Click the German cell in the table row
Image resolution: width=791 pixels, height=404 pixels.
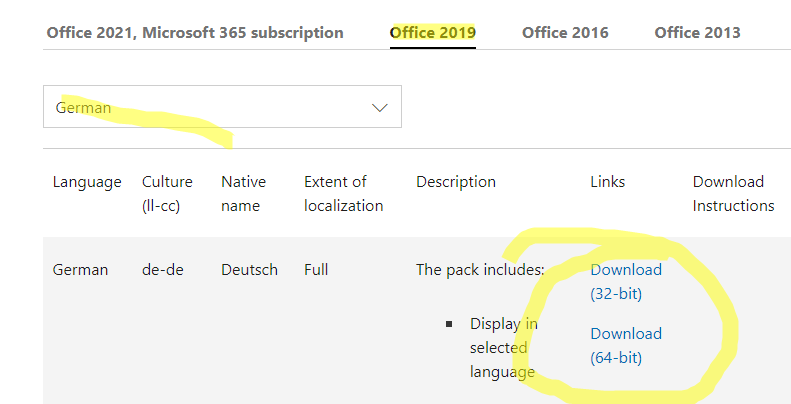coord(80,269)
